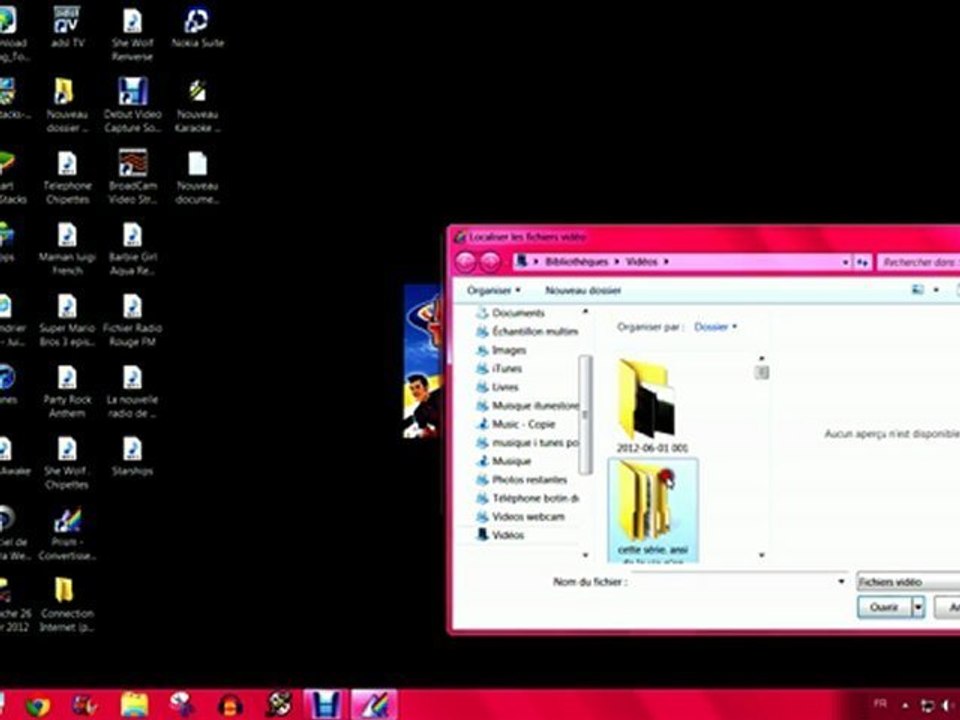Select the 'cette série, ainsi' folder
Viewport: 960px width, 720px height.
click(653, 511)
